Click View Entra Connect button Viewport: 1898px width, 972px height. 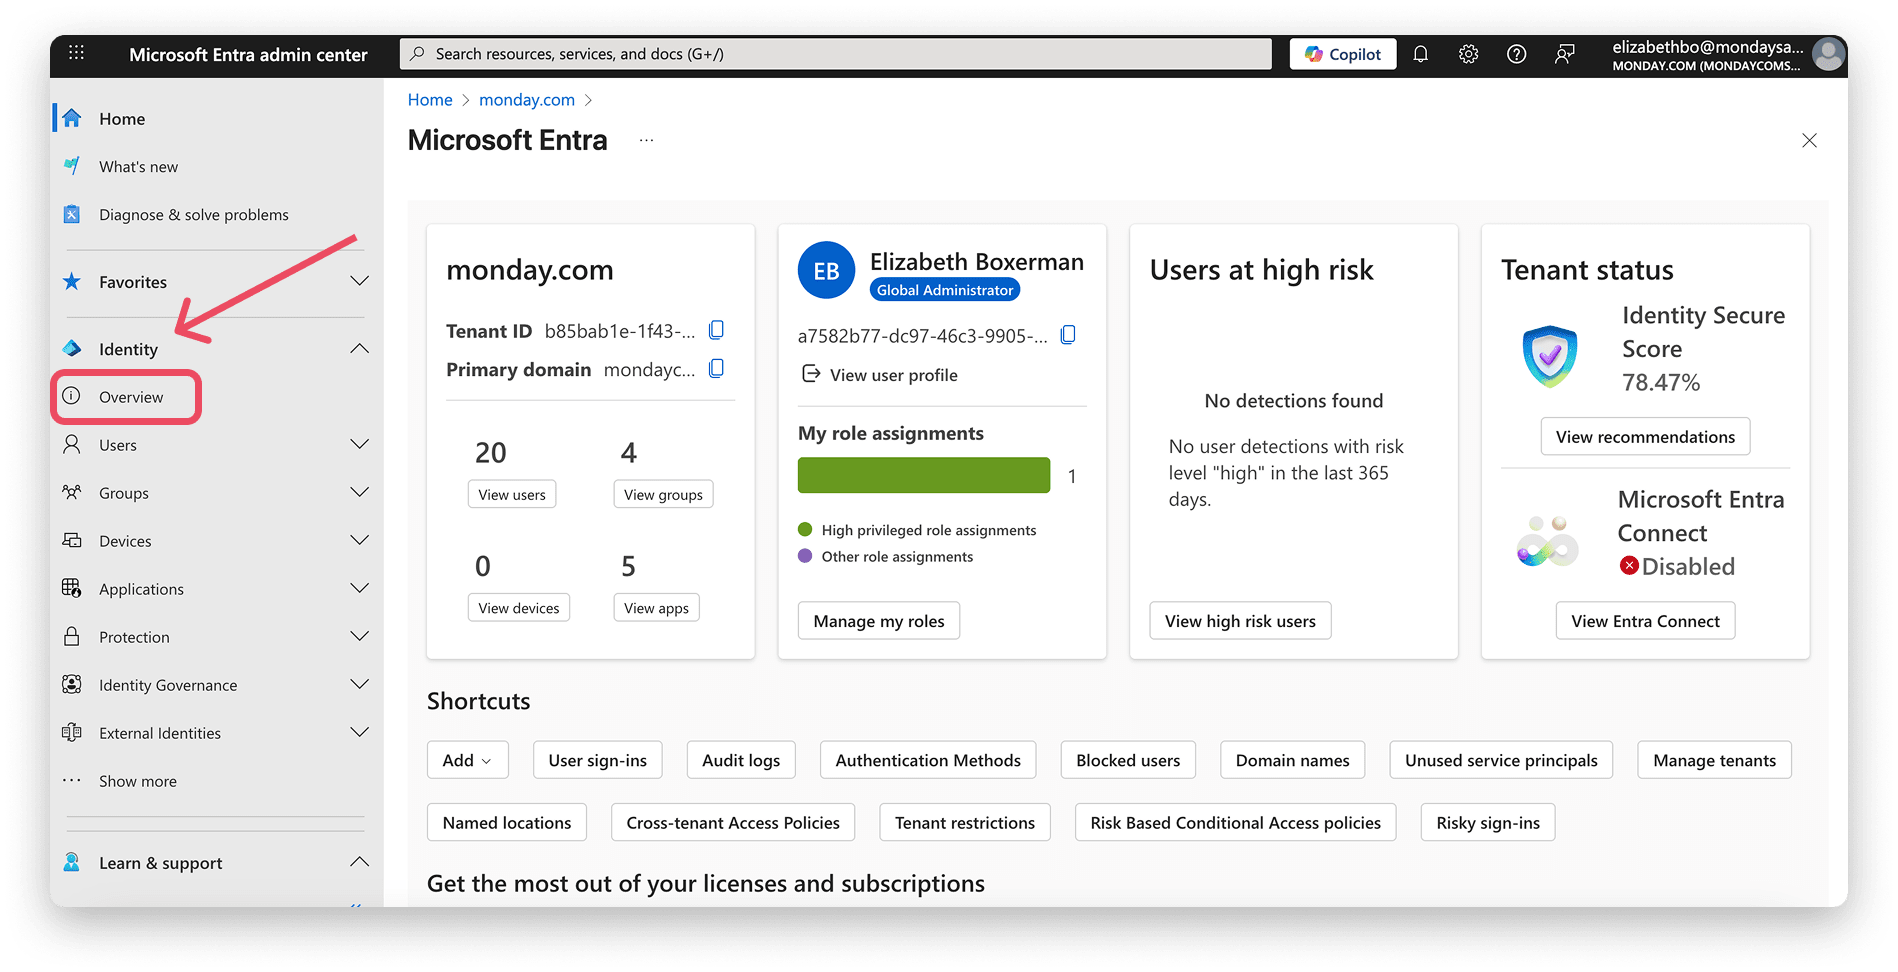pyautogui.click(x=1645, y=621)
